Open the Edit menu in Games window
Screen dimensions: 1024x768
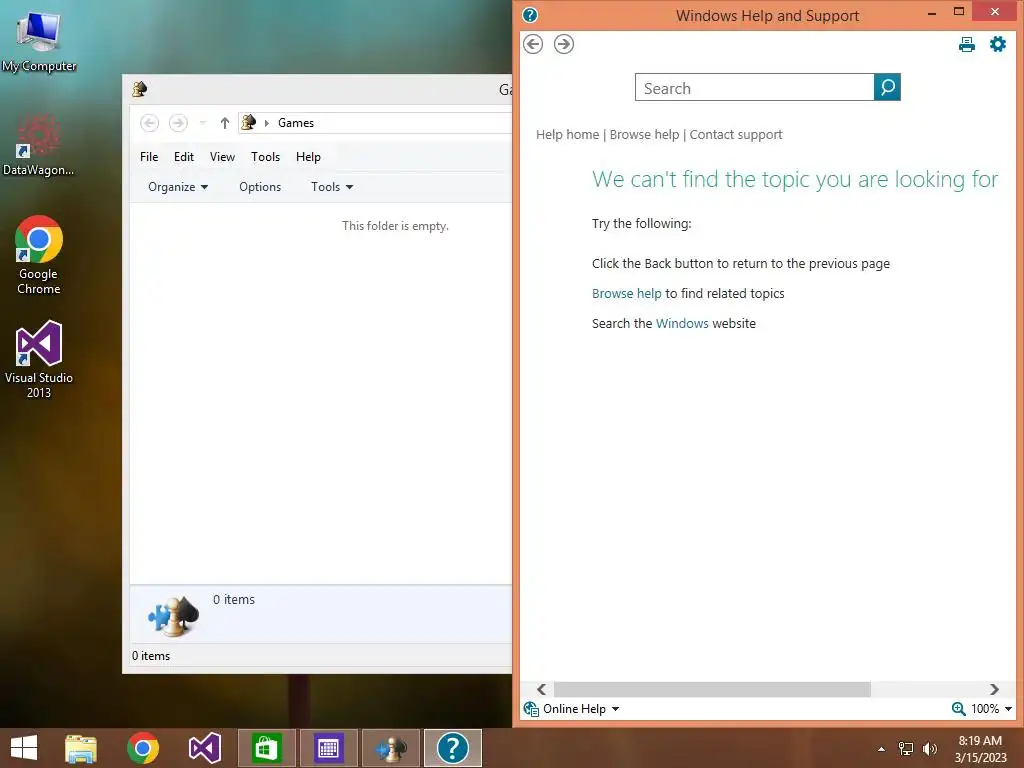tap(184, 157)
